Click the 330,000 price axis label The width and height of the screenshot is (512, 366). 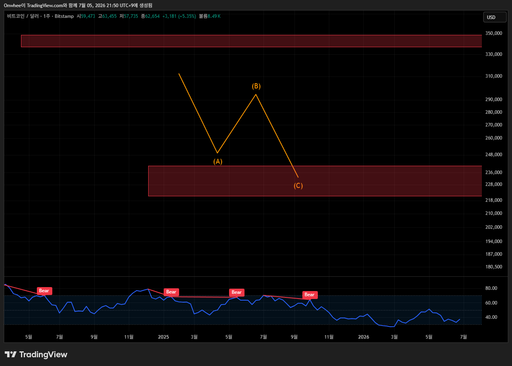pyautogui.click(x=494, y=54)
